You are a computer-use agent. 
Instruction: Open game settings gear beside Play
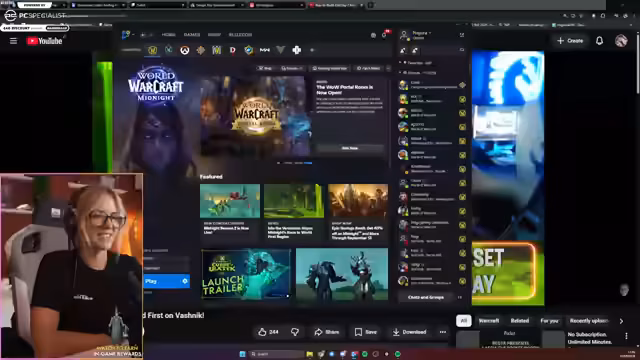(x=185, y=281)
